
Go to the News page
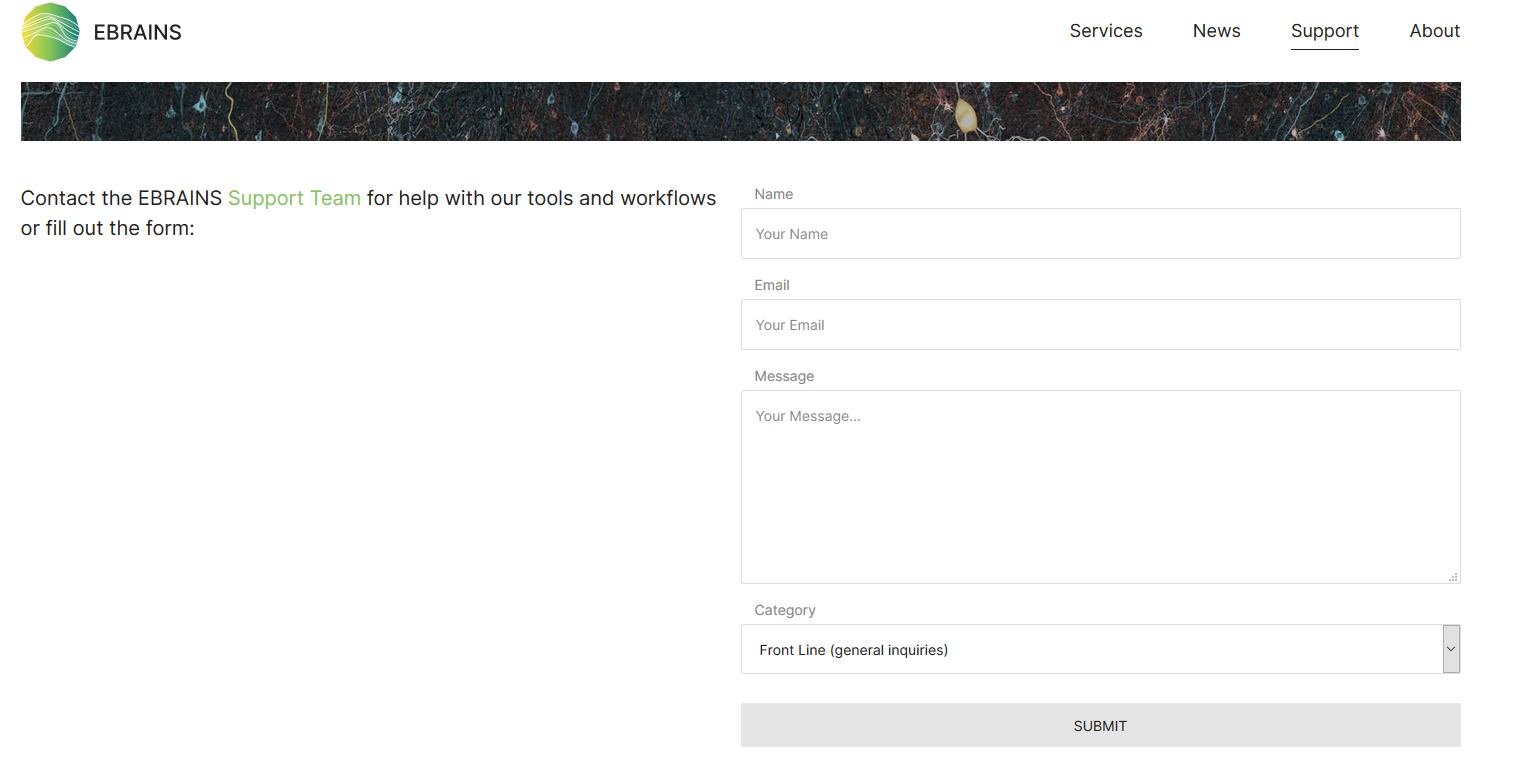click(x=1216, y=31)
